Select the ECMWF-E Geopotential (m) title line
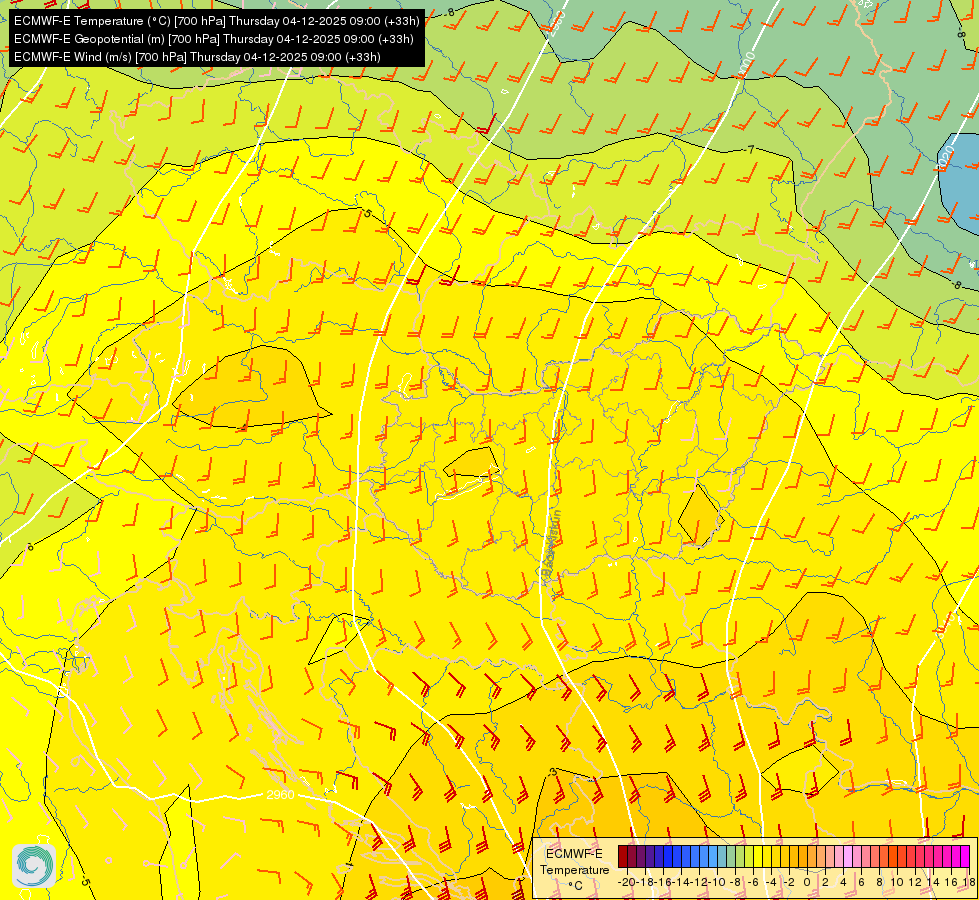 [214, 39]
